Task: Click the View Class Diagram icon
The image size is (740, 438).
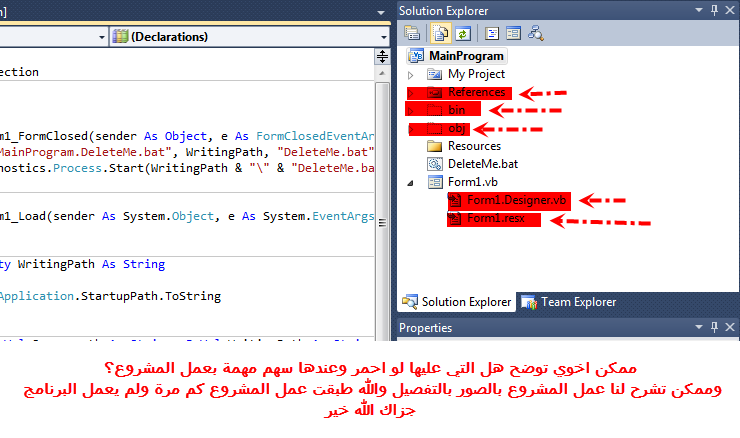Action: 535,33
